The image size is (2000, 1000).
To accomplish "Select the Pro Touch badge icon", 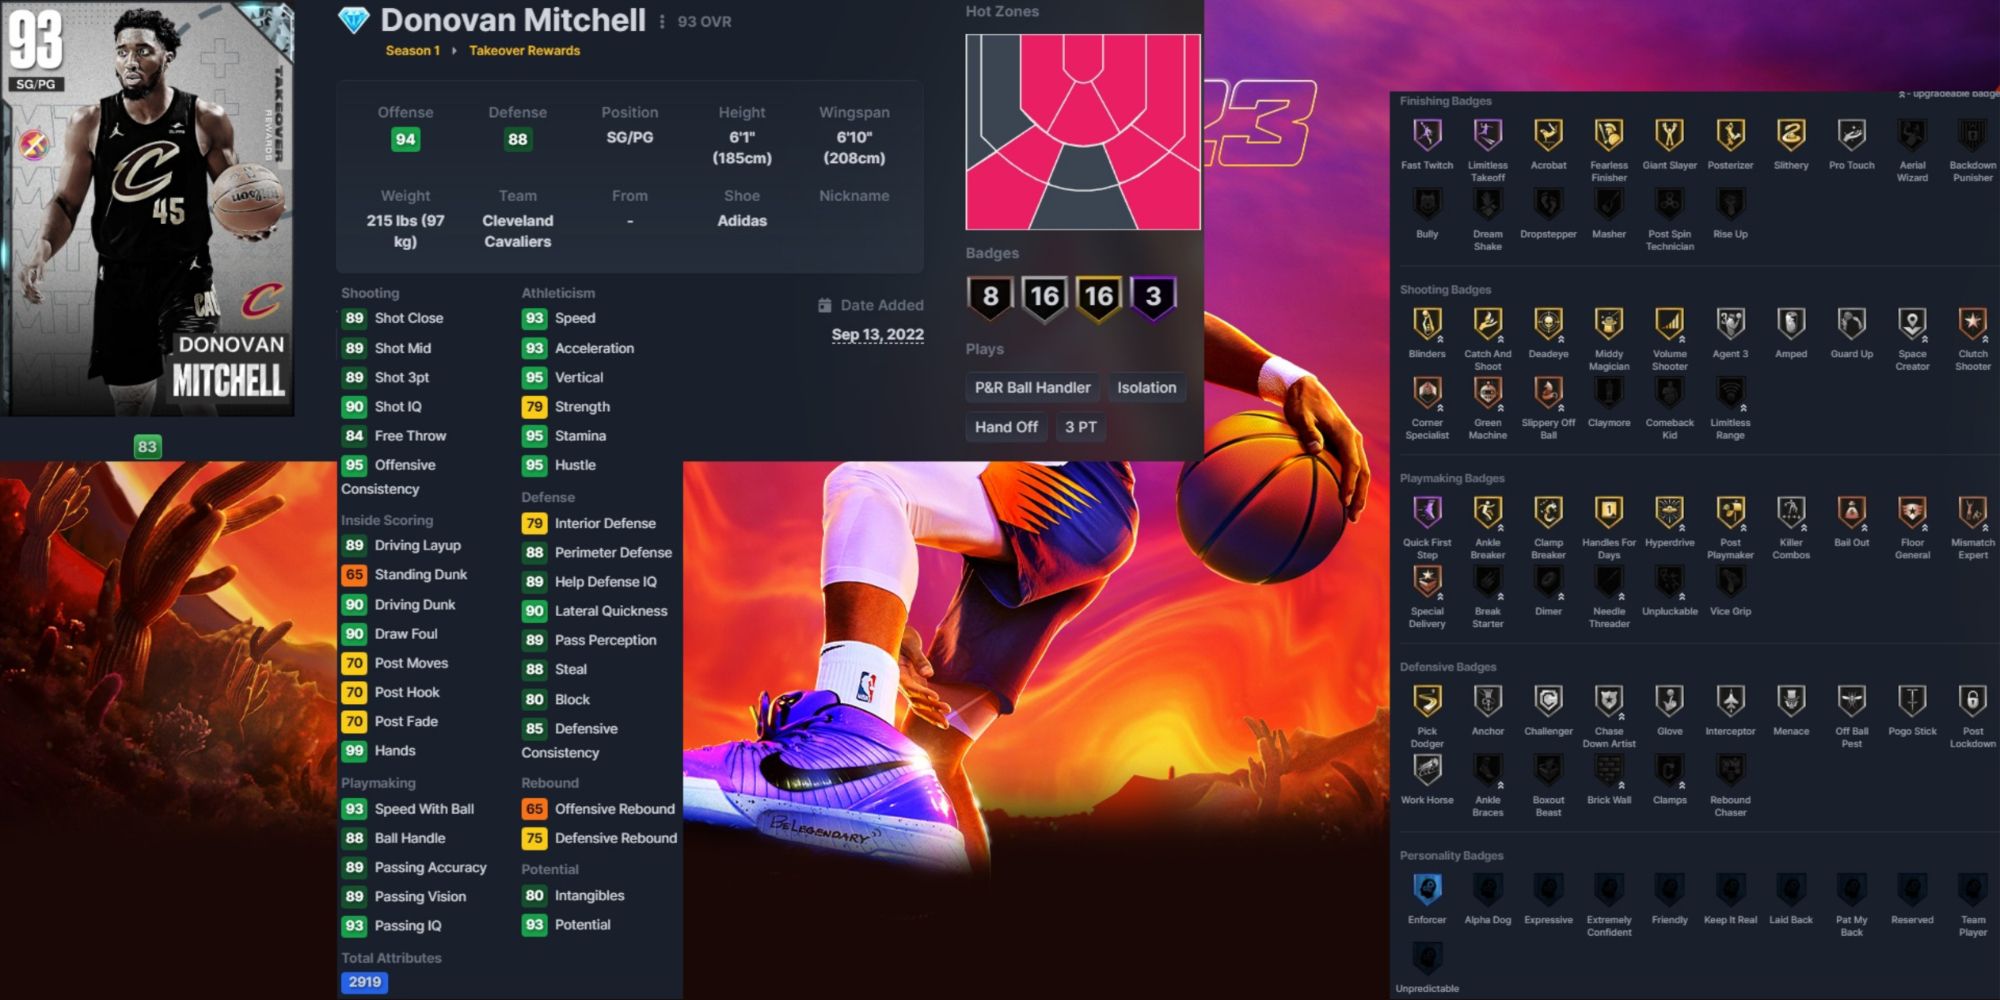I will pyautogui.click(x=1851, y=134).
